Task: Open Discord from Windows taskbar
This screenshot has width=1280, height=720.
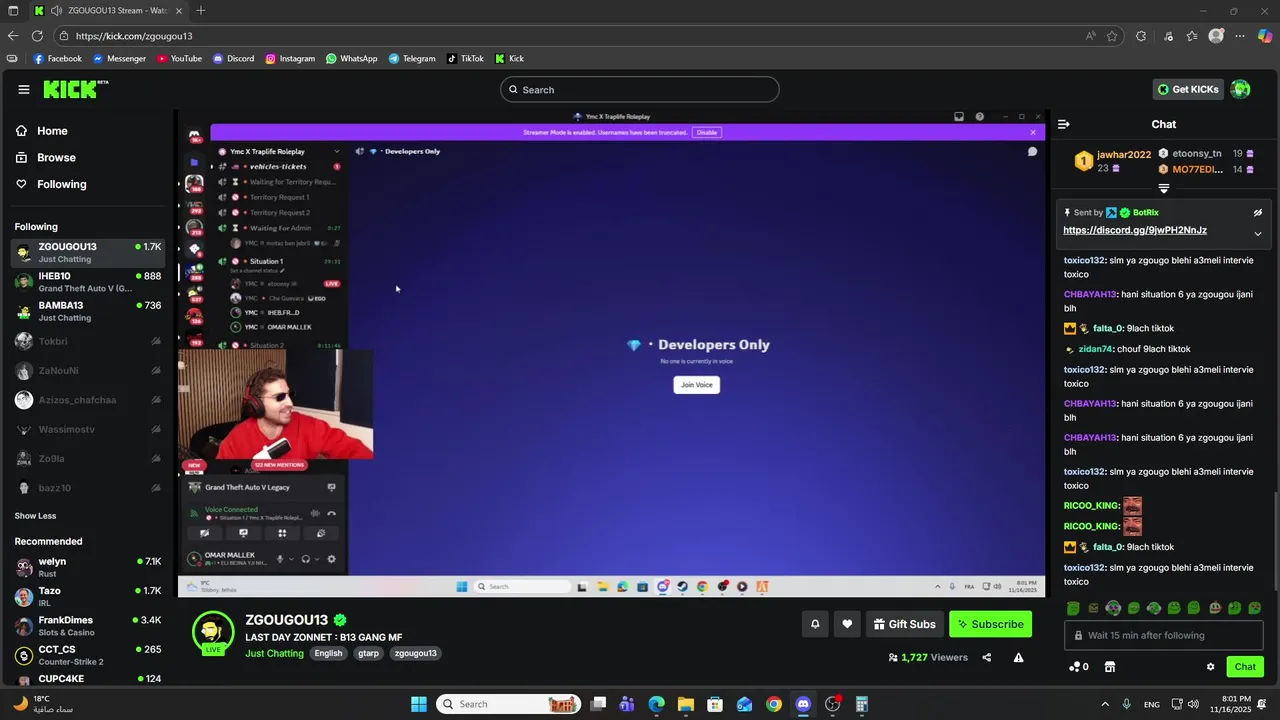Action: point(803,704)
